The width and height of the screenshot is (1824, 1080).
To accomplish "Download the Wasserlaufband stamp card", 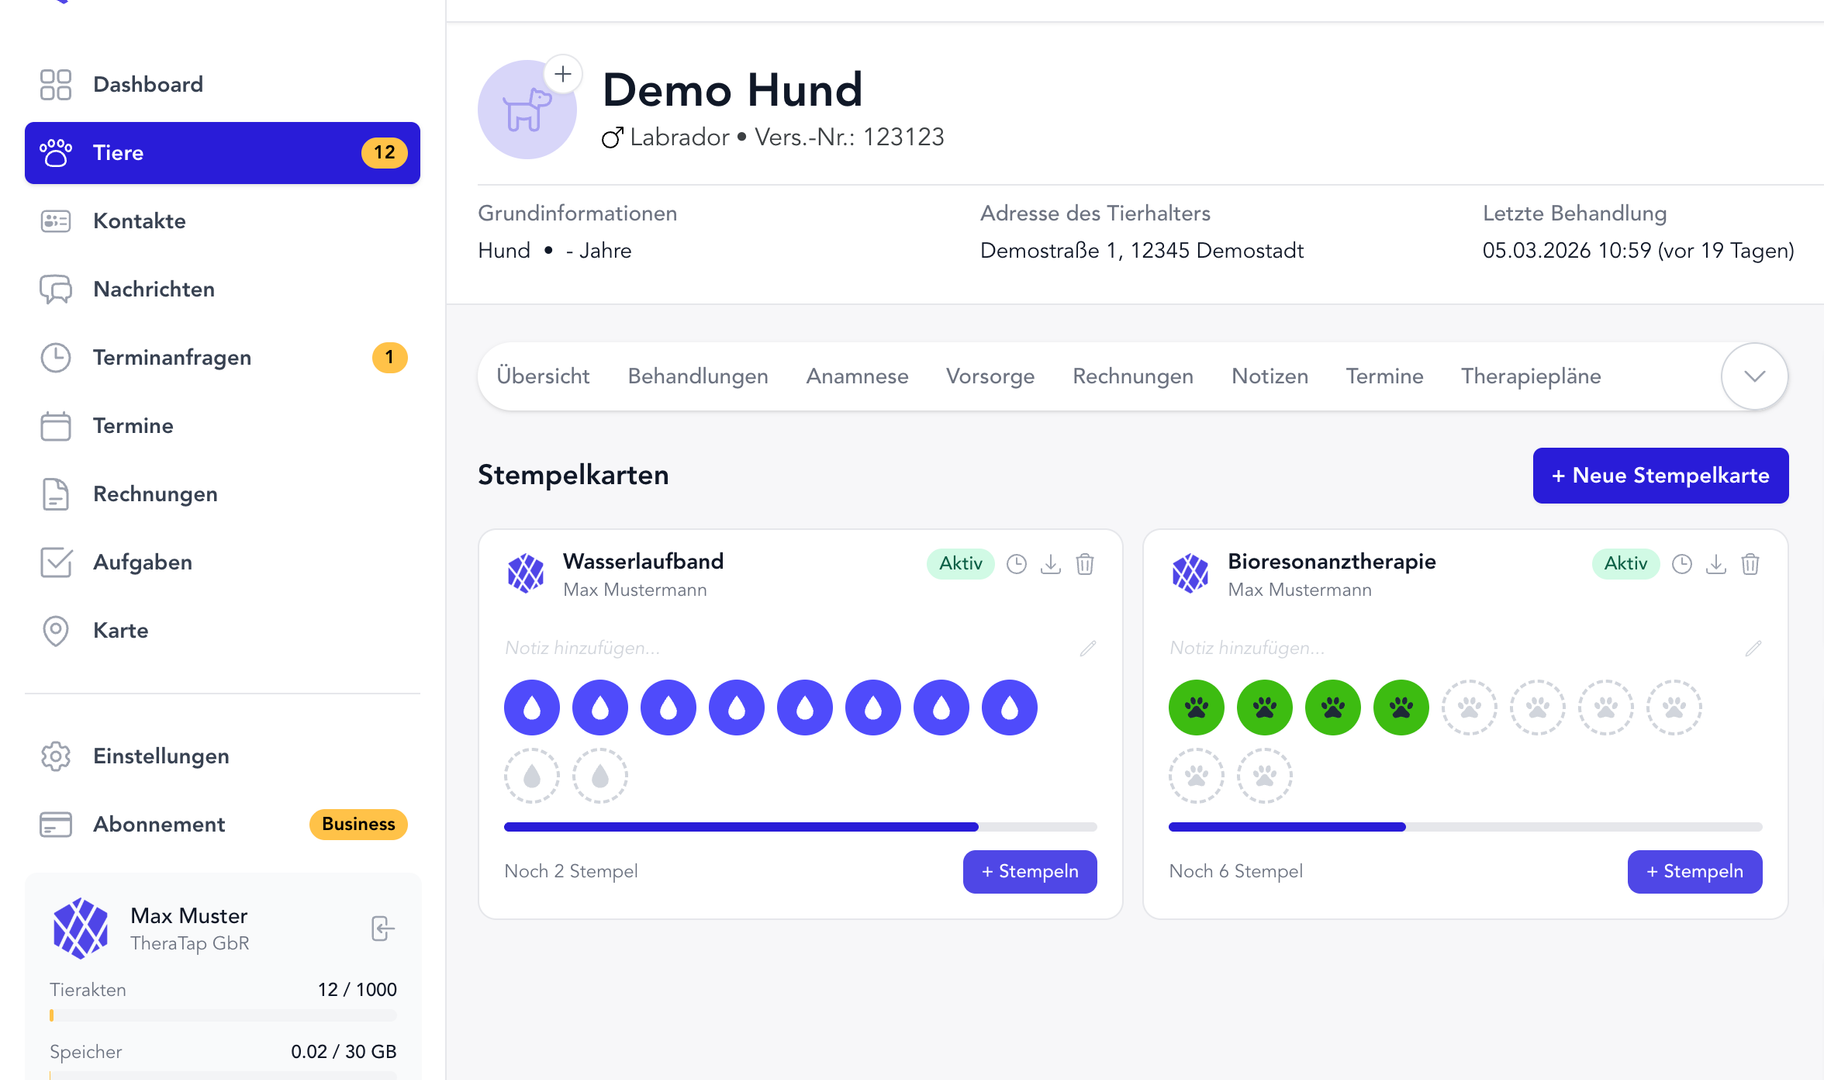I will pos(1050,564).
